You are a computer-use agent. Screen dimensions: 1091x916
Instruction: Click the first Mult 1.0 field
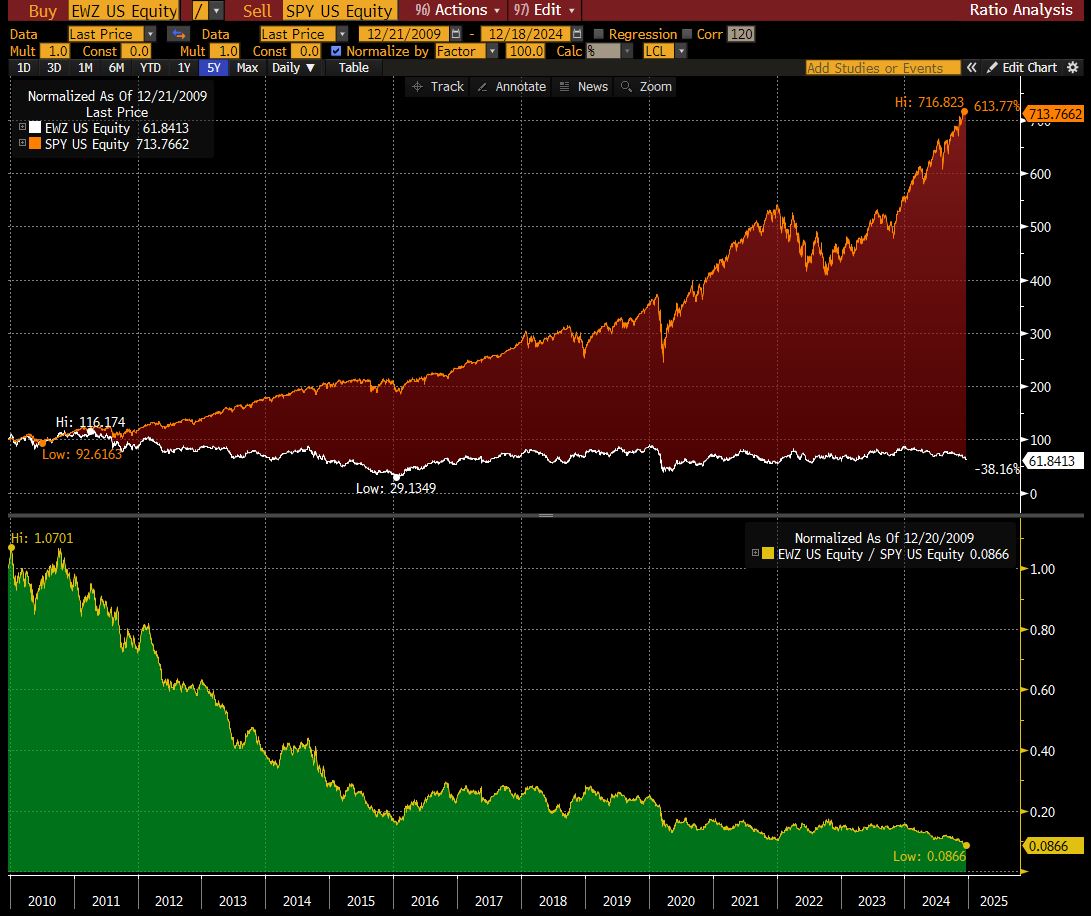pyautogui.click(x=54, y=51)
